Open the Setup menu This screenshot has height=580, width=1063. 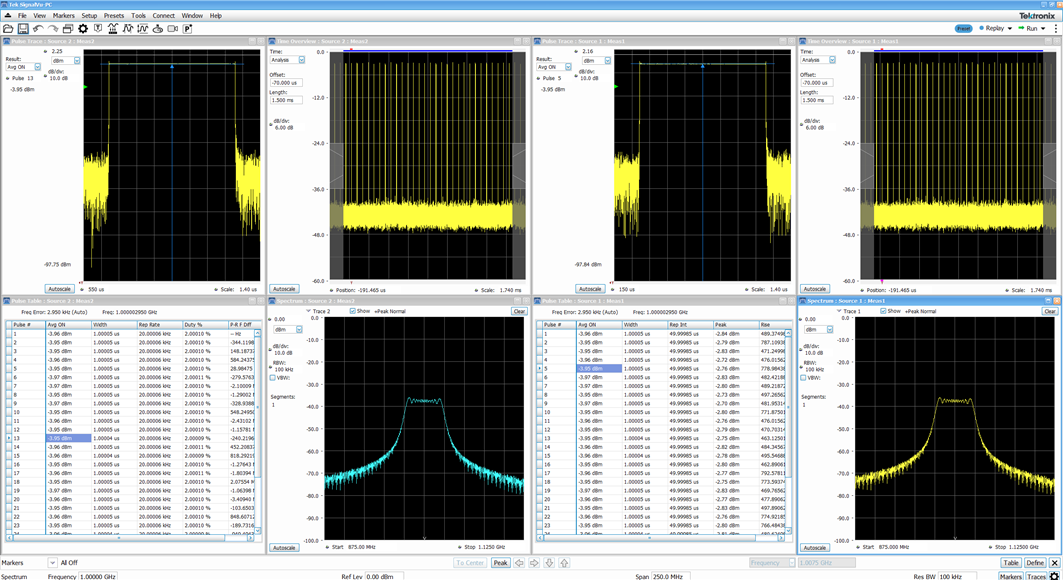(x=89, y=15)
